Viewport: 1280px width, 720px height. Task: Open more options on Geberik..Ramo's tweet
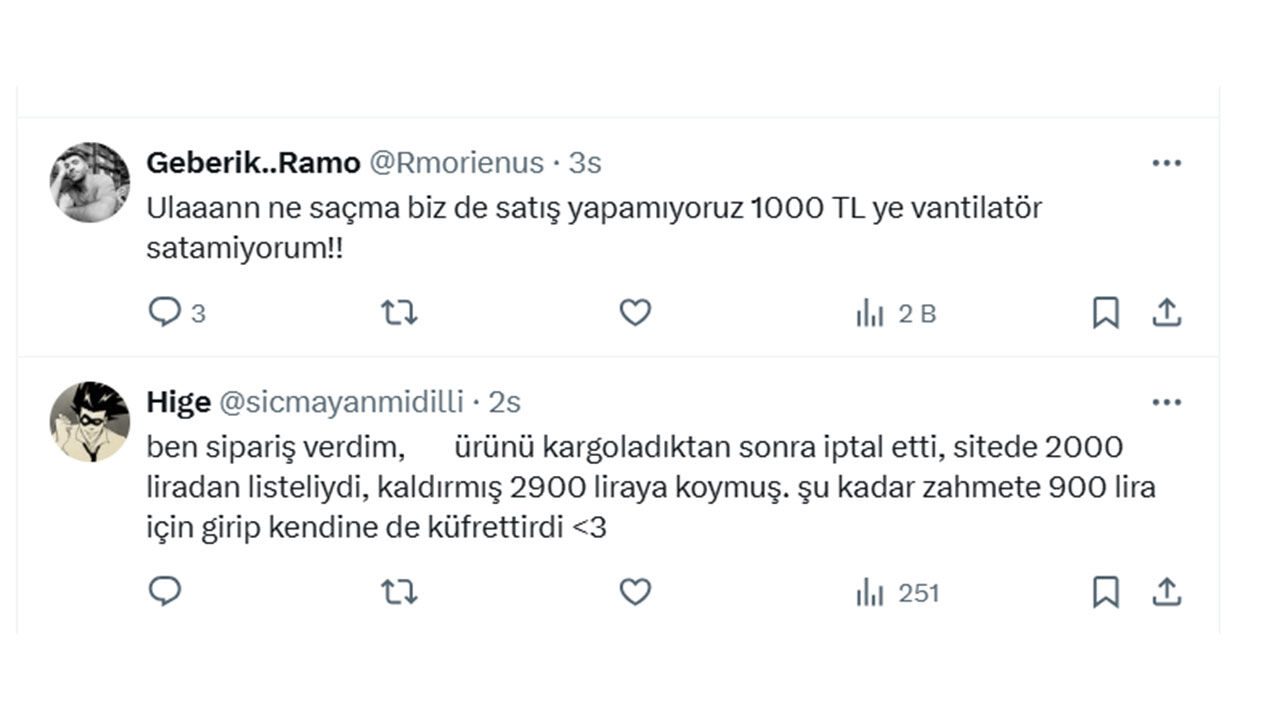click(1166, 163)
